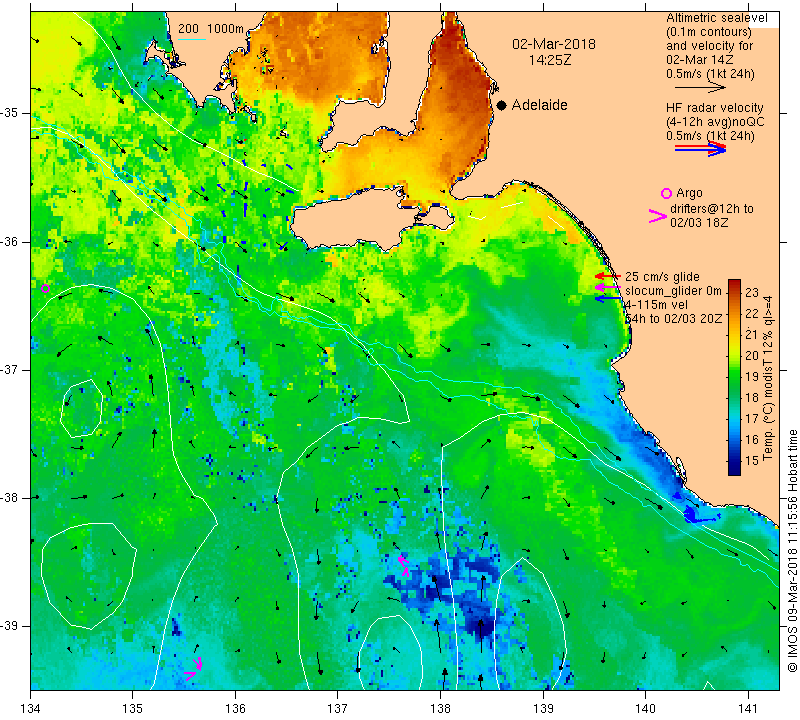Click colorbar tick label '23'
The height and width of the screenshot is (720, 800).
point(752,292)
